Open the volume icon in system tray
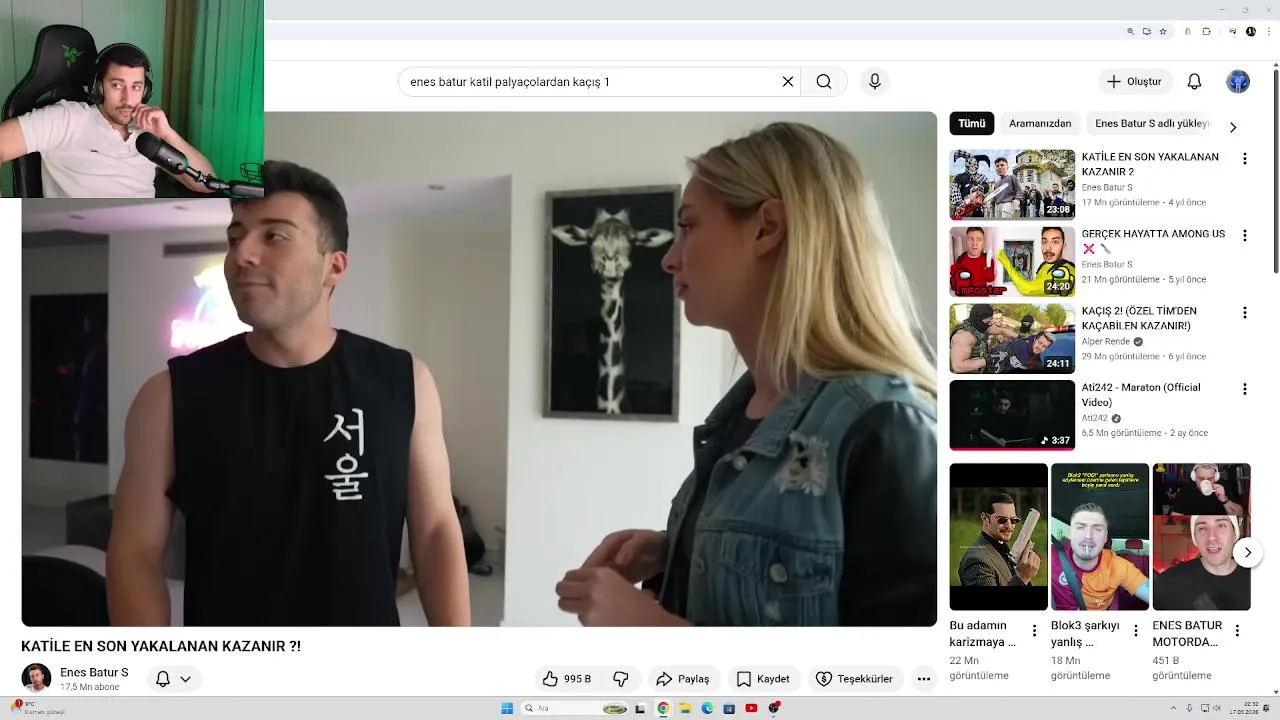The width and height of the screenshot is (1280, 720). tap(1217, 708)
